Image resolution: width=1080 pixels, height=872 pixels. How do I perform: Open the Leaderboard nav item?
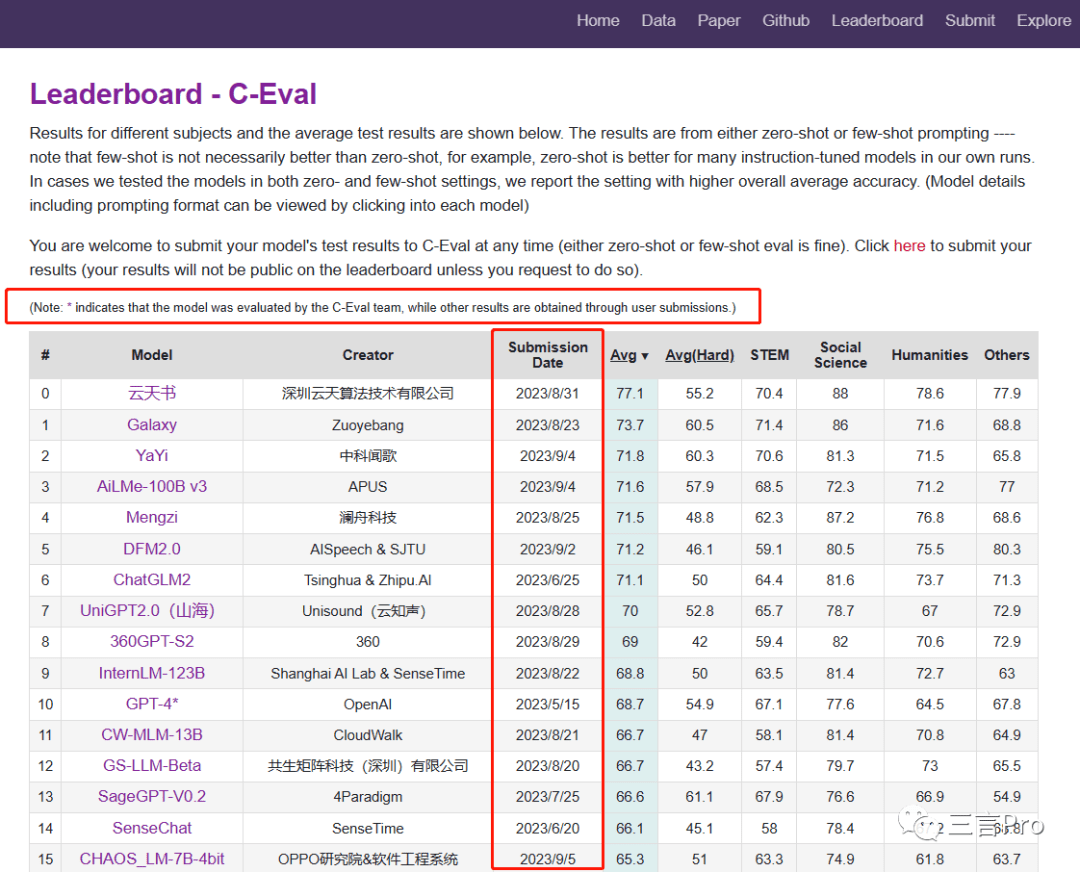[877, 21]
